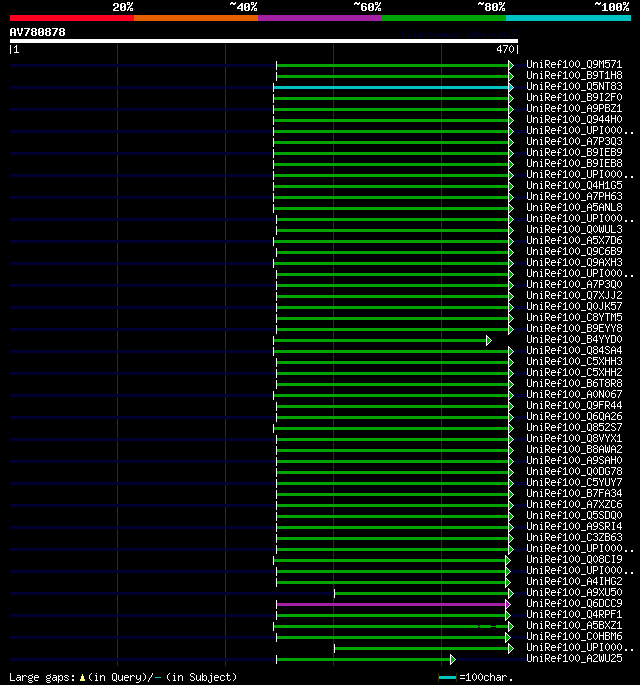Open hit UniRef100_Q9AXH3
This screenshot has width=640, height=685.
574,263
